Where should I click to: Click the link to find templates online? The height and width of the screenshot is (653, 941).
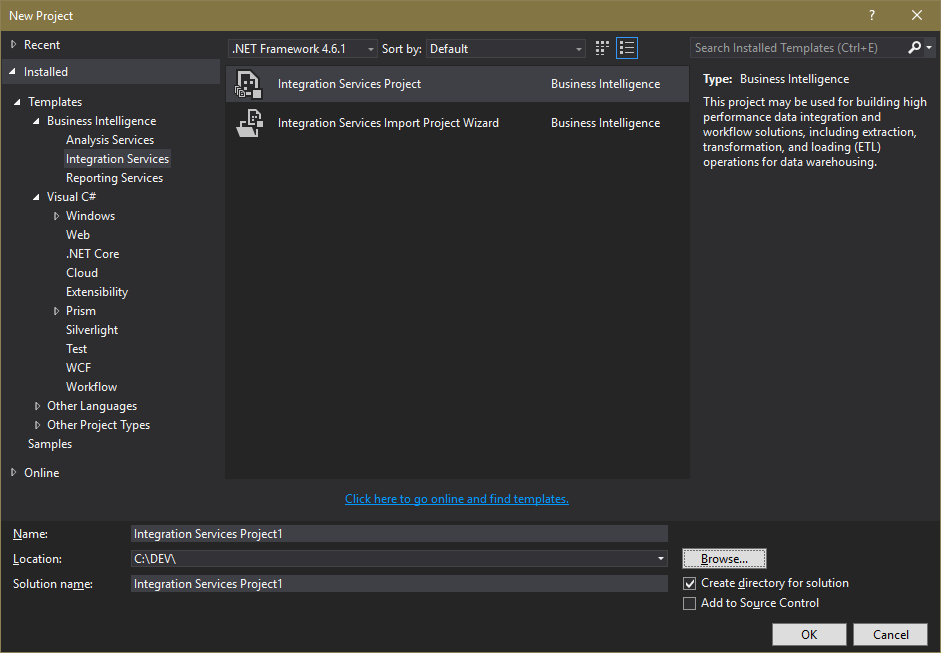(x=456, y=499)
